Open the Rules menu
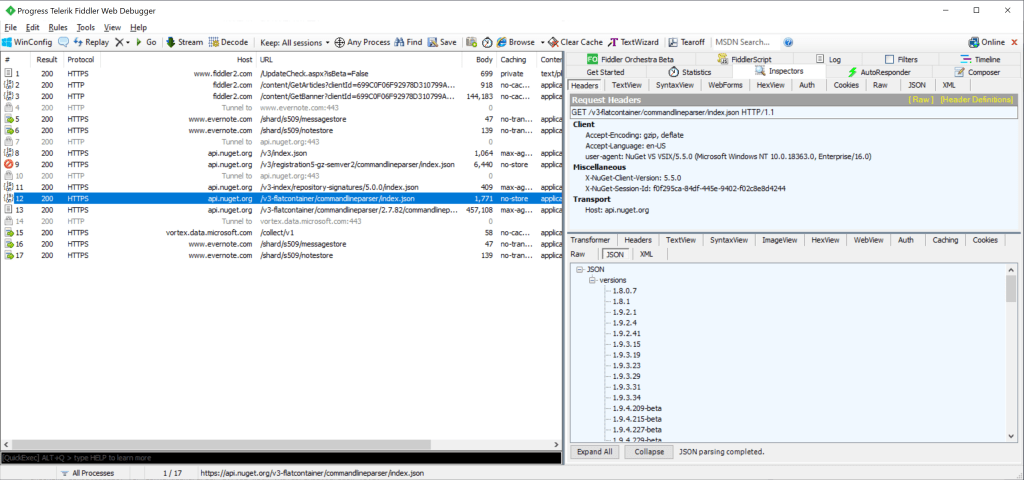 pos(58,27)
